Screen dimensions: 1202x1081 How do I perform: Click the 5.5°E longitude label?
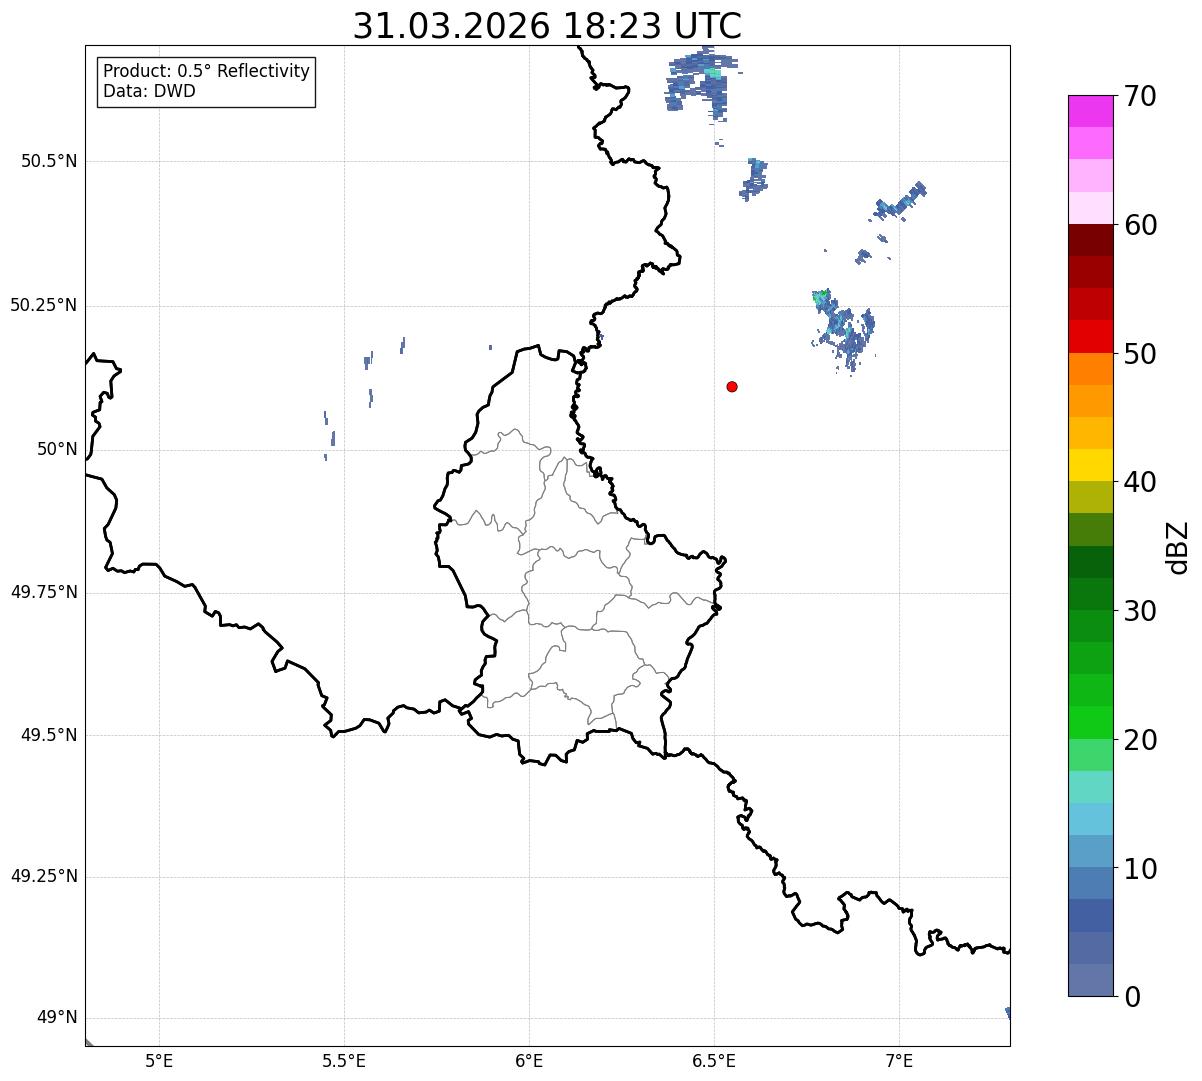click(344, 1061)
